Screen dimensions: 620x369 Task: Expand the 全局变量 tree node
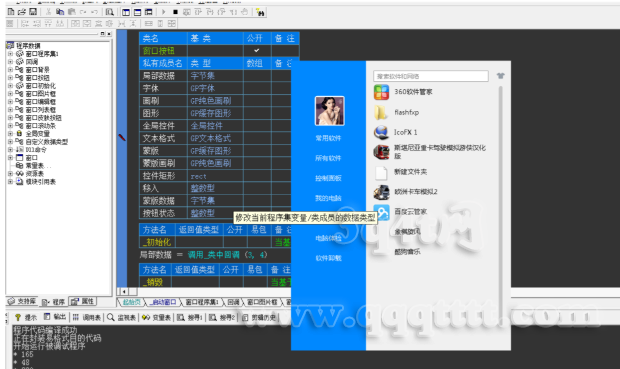point(10,134)
